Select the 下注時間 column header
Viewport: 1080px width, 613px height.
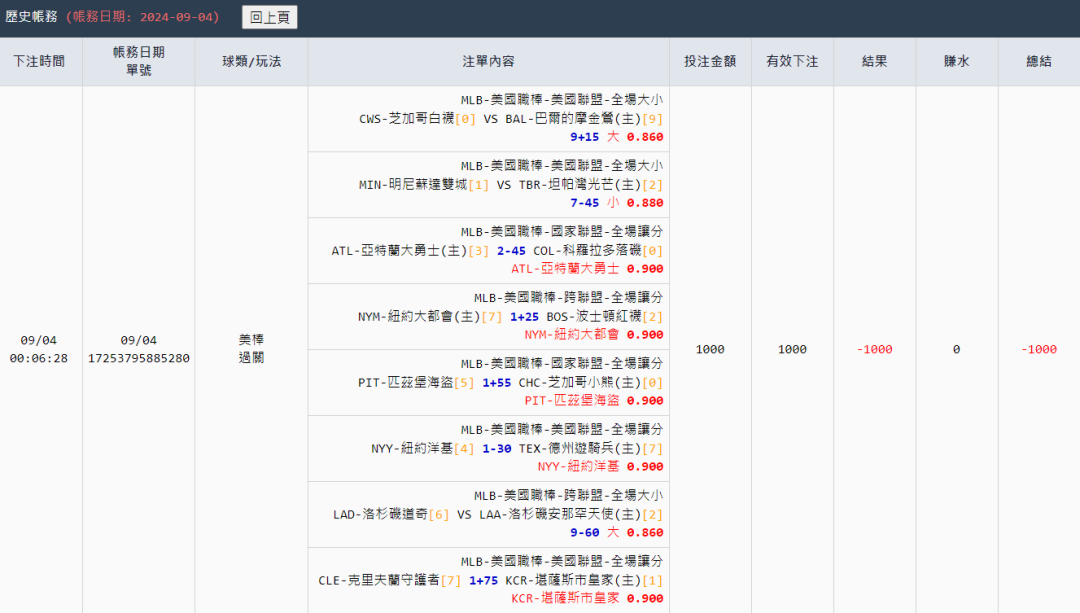pos(39,61)
